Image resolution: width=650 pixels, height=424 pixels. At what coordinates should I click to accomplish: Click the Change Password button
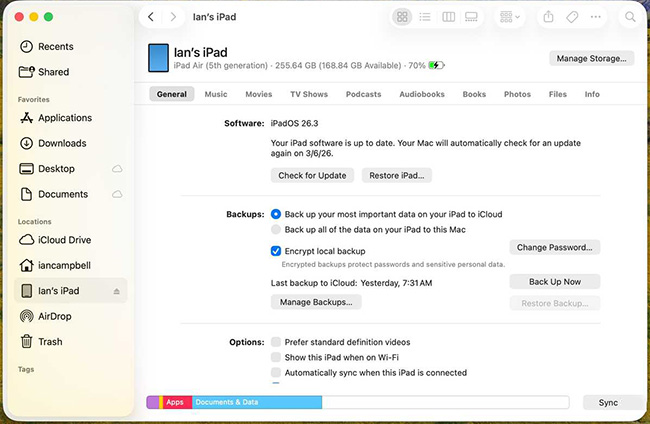coord(555,247)
